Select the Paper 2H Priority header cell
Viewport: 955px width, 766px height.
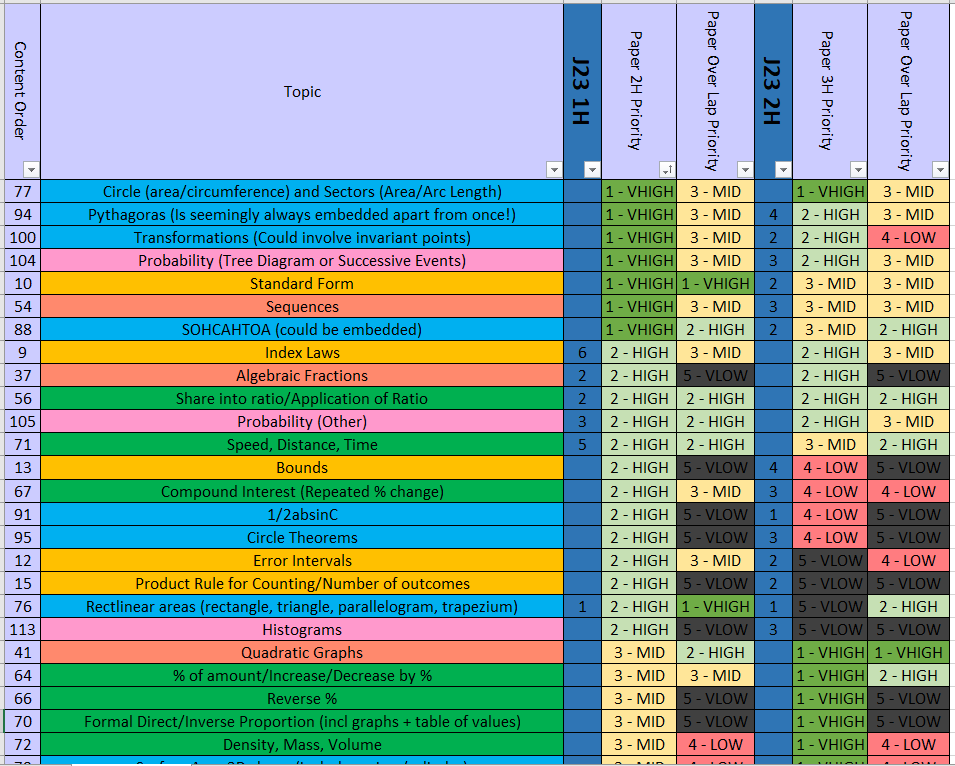(639, 91)
